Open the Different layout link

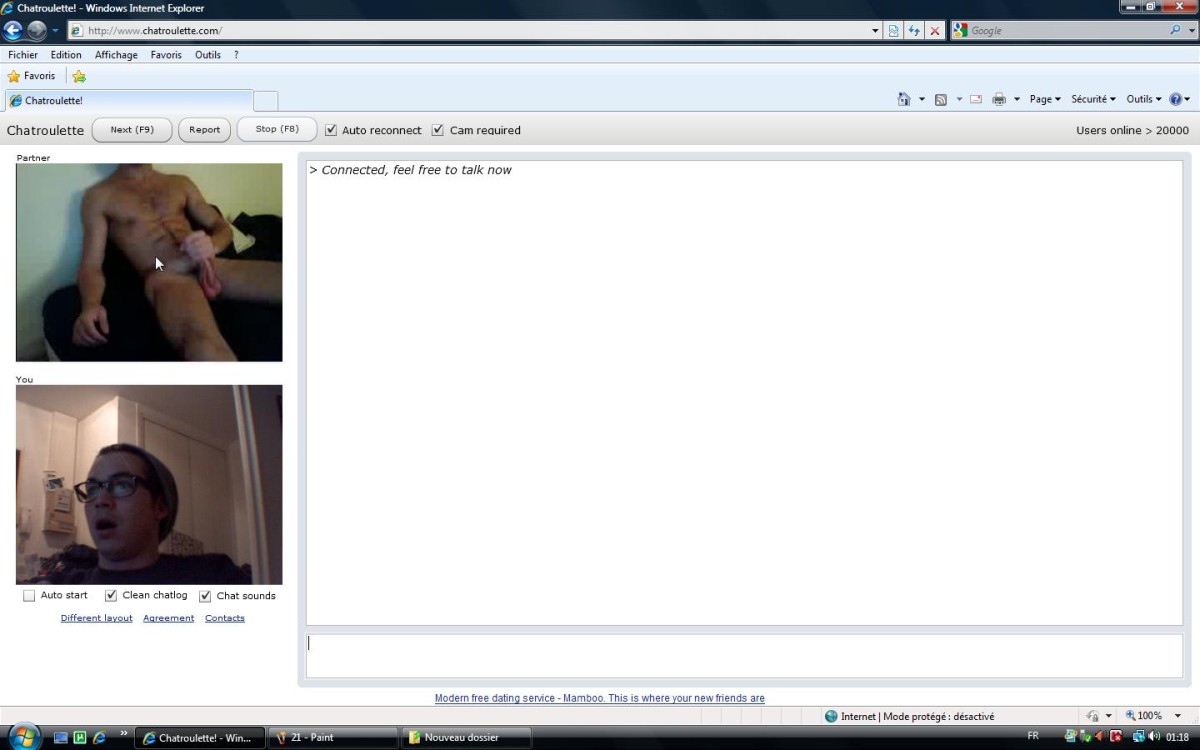(97, 618)
